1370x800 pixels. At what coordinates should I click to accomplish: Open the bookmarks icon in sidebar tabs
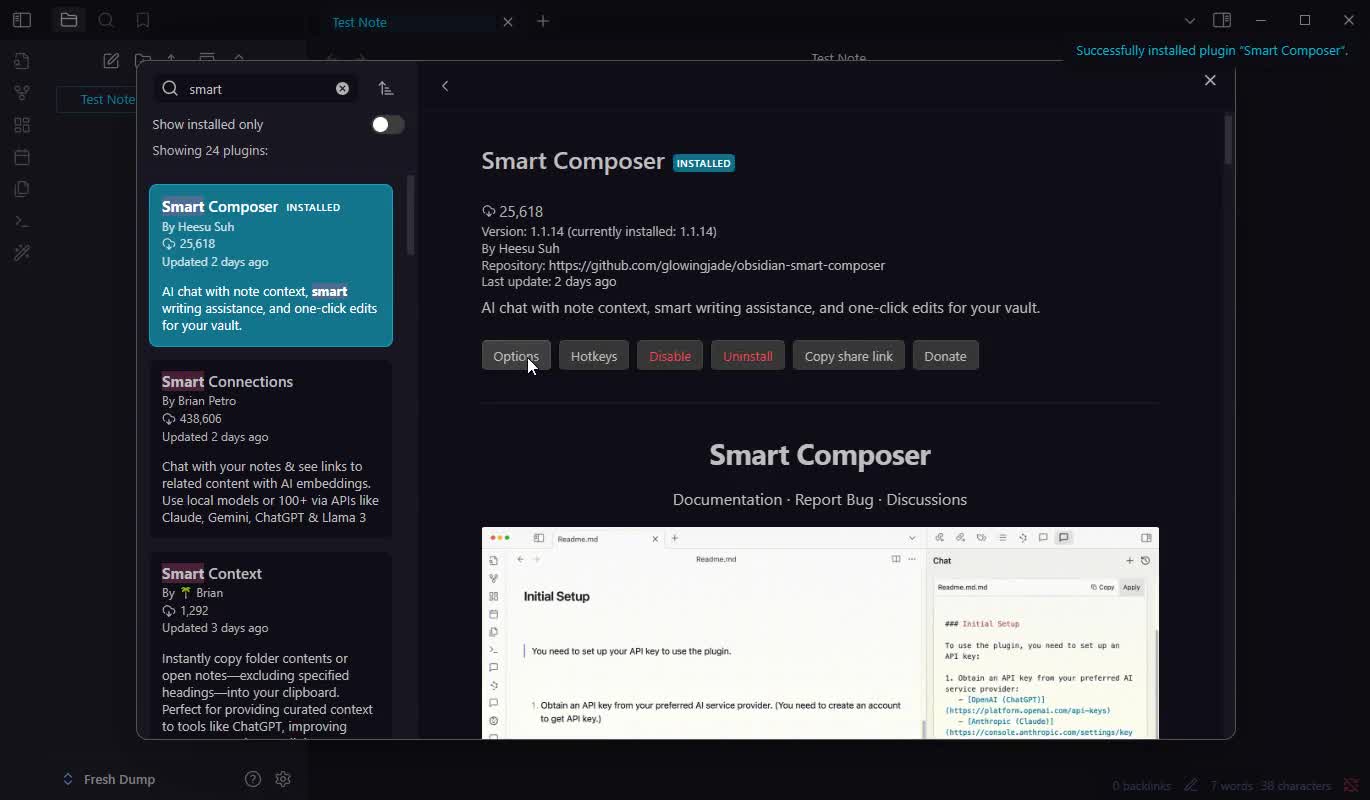(x=143, y=20)
